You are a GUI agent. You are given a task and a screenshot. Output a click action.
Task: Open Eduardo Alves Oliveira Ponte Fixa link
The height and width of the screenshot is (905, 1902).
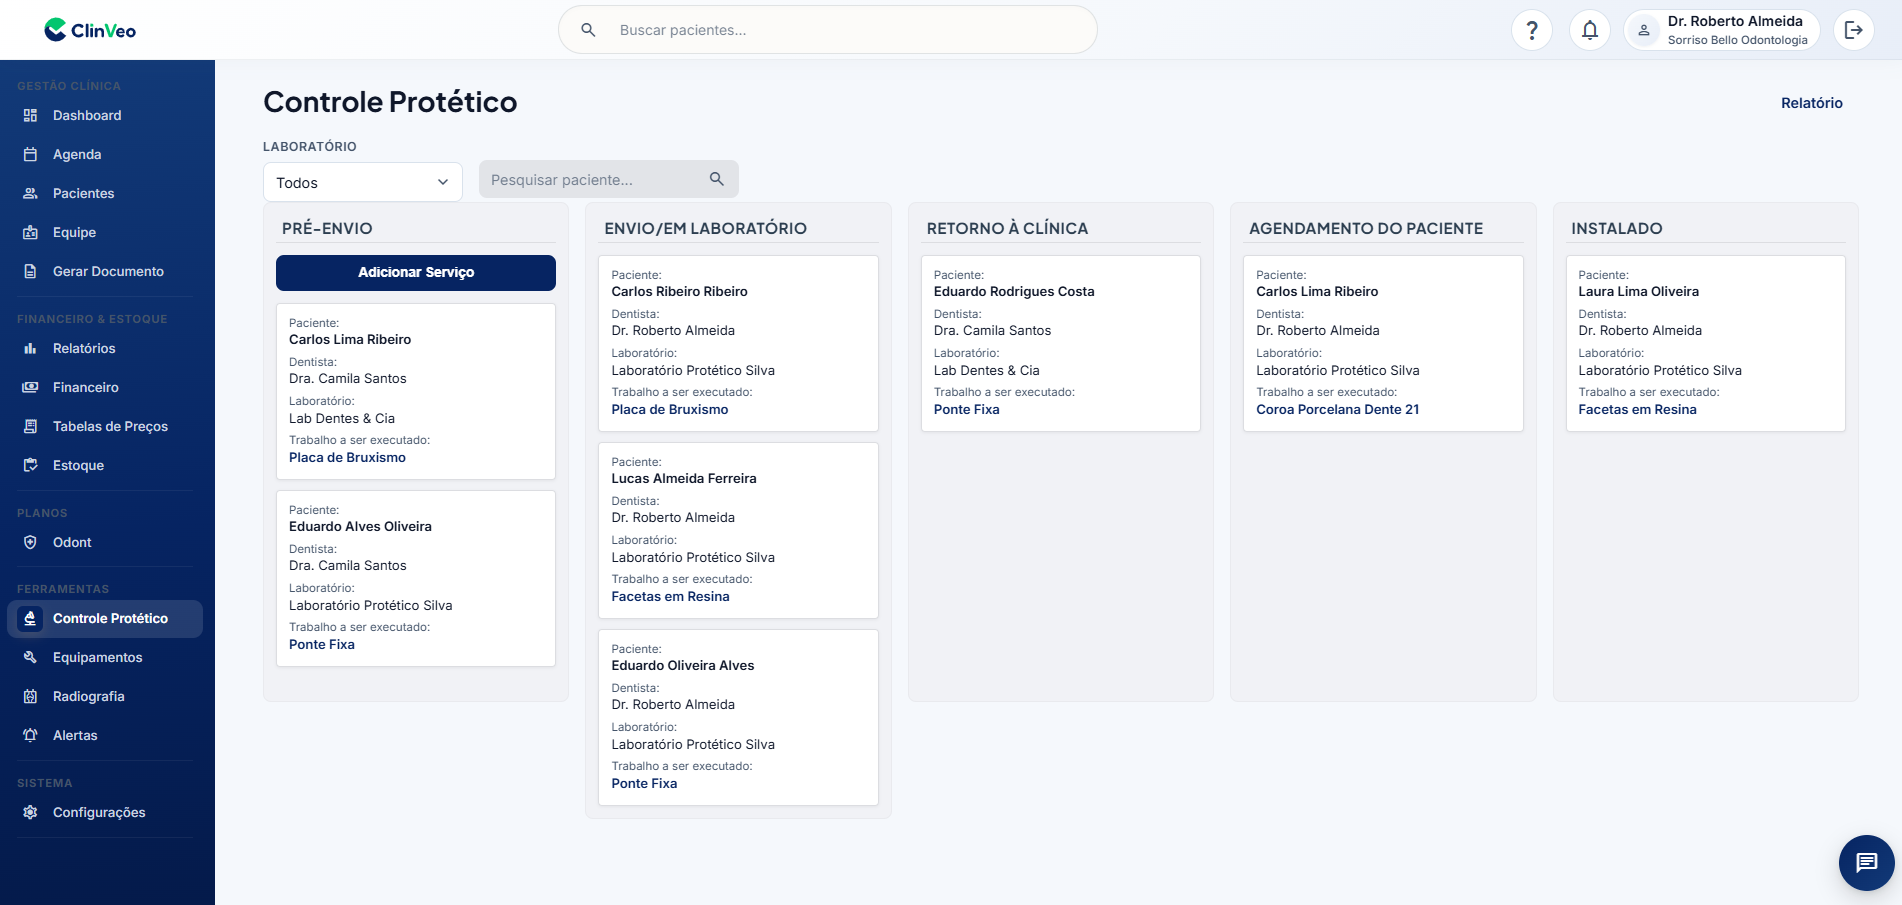322,644
